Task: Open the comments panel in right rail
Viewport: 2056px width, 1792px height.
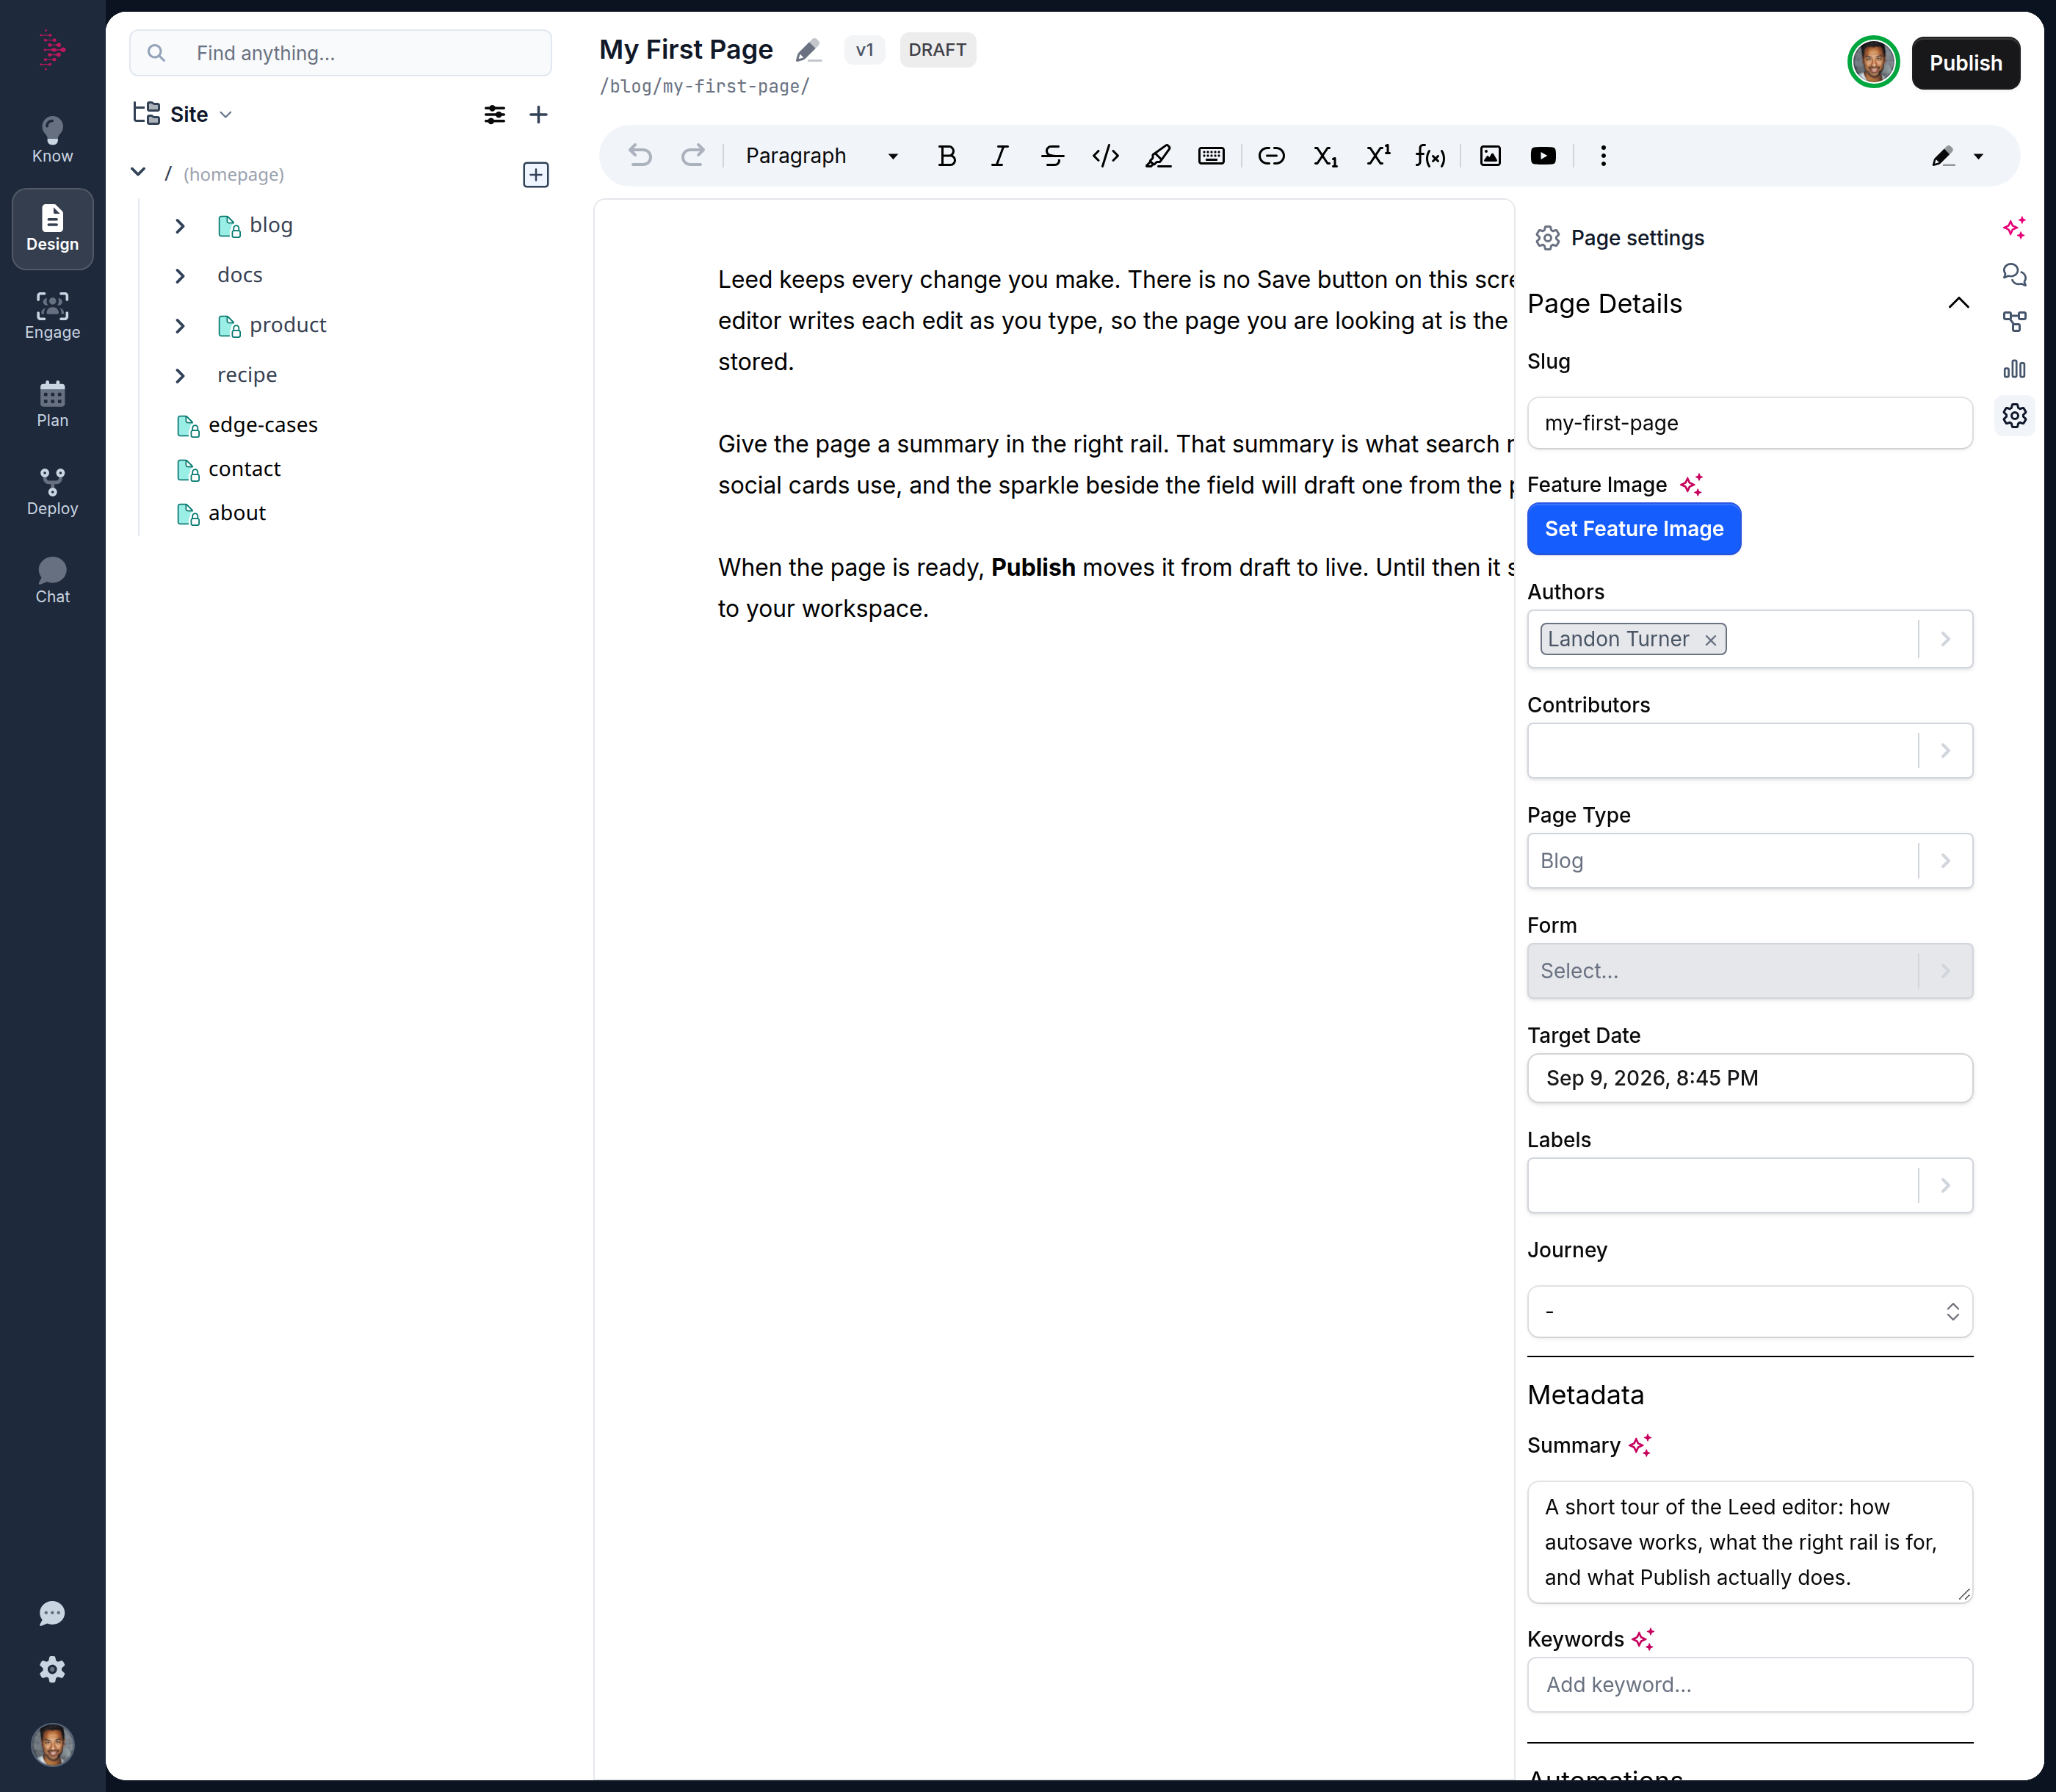Action: 2014,275
